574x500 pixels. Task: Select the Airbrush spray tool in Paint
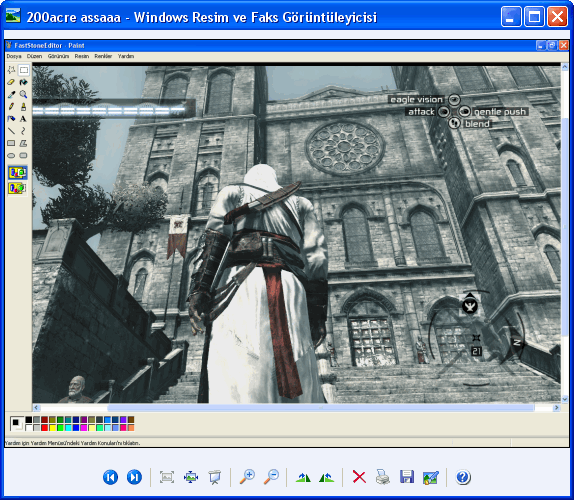(x=11, y=119)
